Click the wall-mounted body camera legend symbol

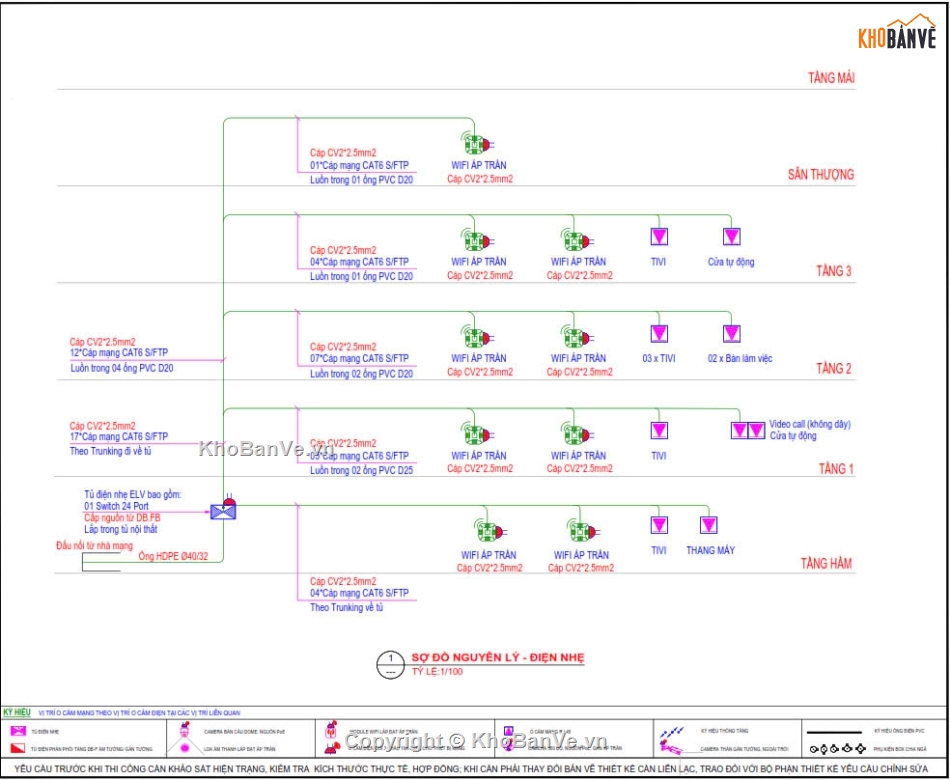(x=671, y=746)
